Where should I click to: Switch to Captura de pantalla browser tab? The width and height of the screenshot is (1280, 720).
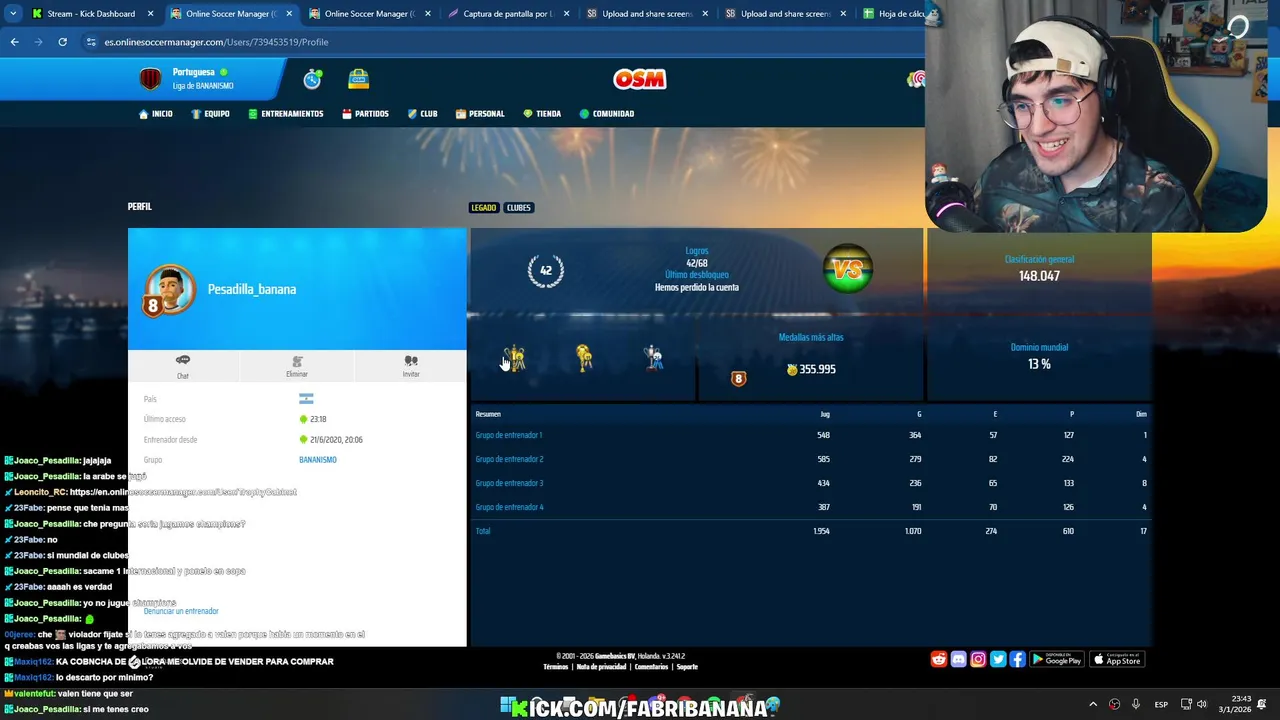point(508,14)
